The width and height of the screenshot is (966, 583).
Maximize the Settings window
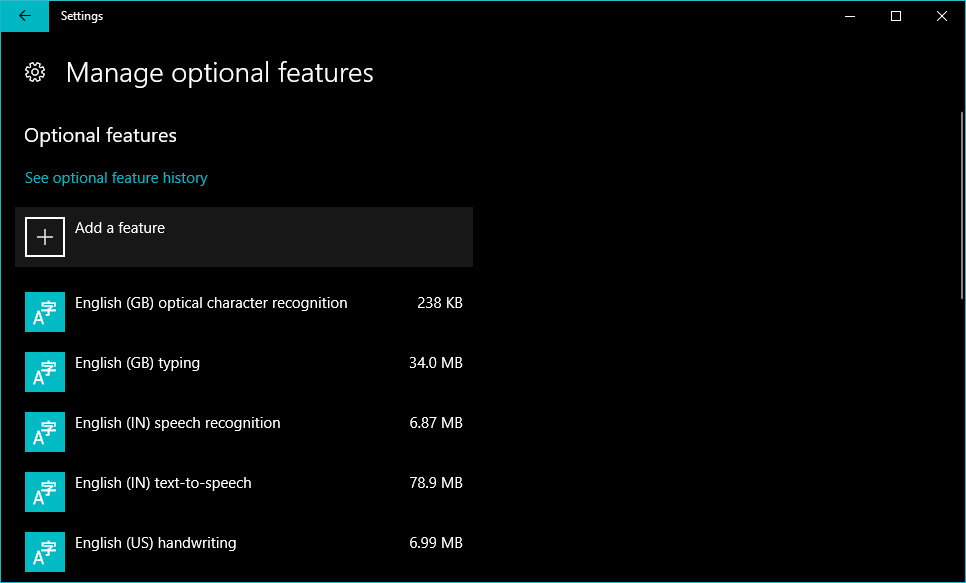(x=896, y=16)
